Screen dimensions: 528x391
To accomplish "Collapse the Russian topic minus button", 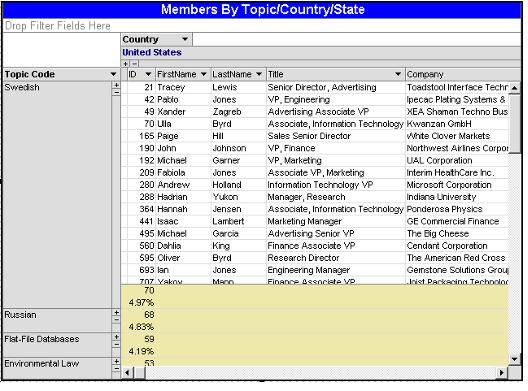I will point(116,319).
